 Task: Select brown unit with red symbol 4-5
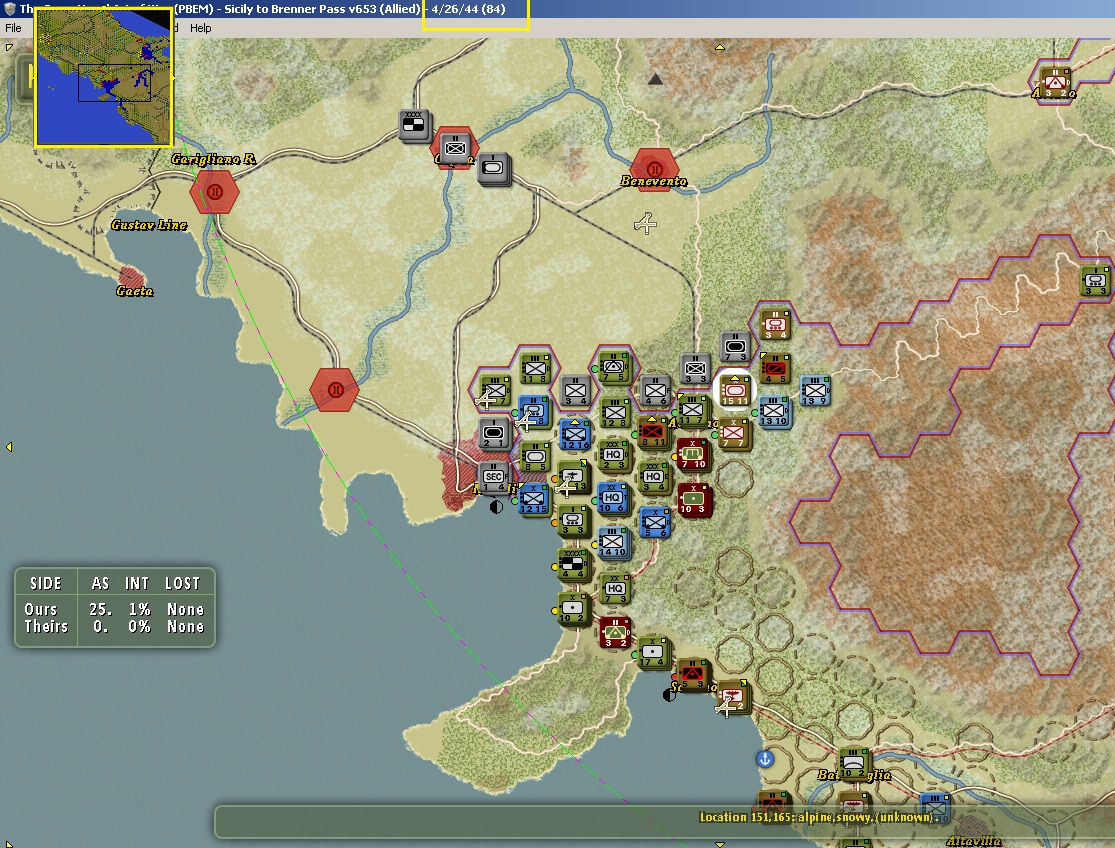[775, 368]
